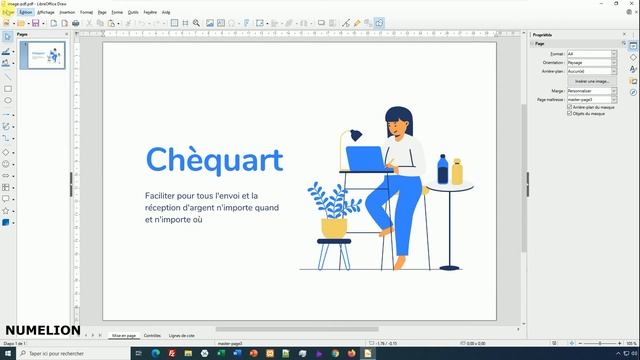Open the sidebar Properties deck icon
Image resolution: width=640 pixels, height=360 pixels.
click(633, 46)
